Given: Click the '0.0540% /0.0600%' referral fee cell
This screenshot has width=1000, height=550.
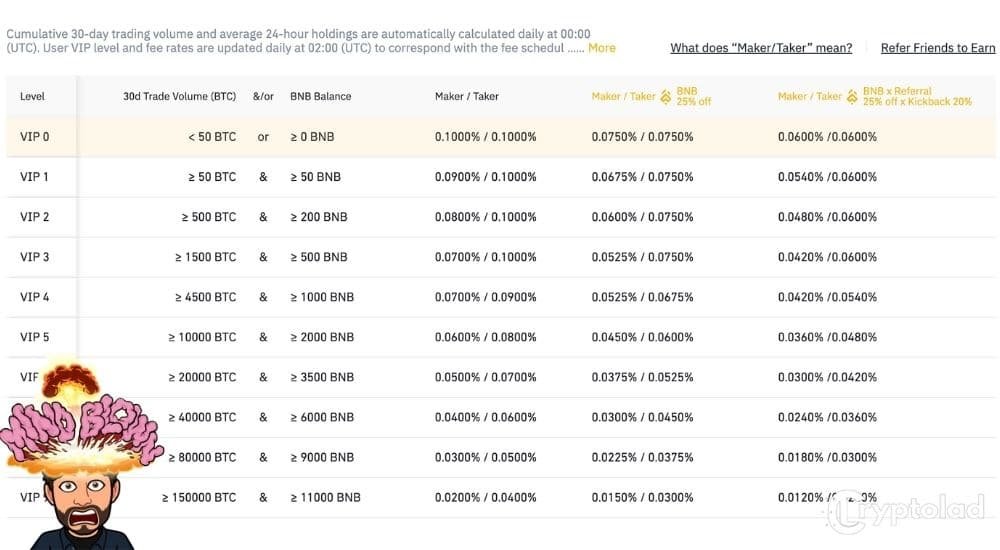Looking at the screenshot, I should coord(827,177).
